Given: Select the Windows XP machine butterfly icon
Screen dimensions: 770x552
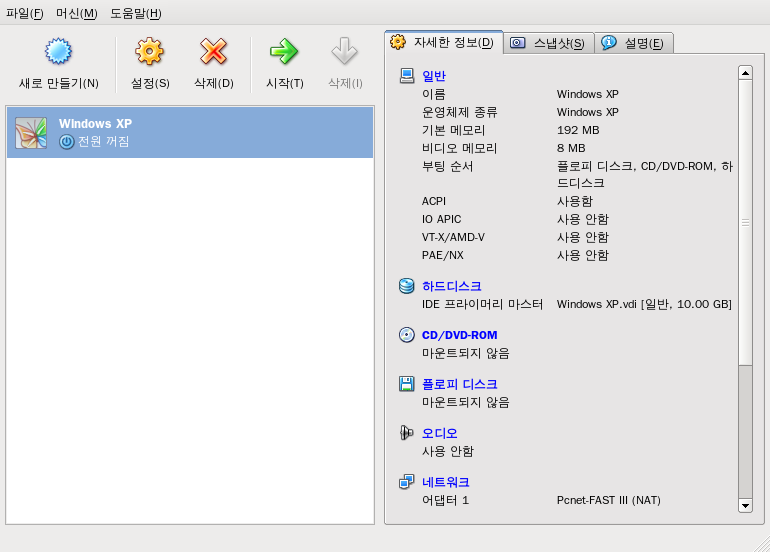Looking at the screenshot, I should pyautogui.click(x=31, y=133).
